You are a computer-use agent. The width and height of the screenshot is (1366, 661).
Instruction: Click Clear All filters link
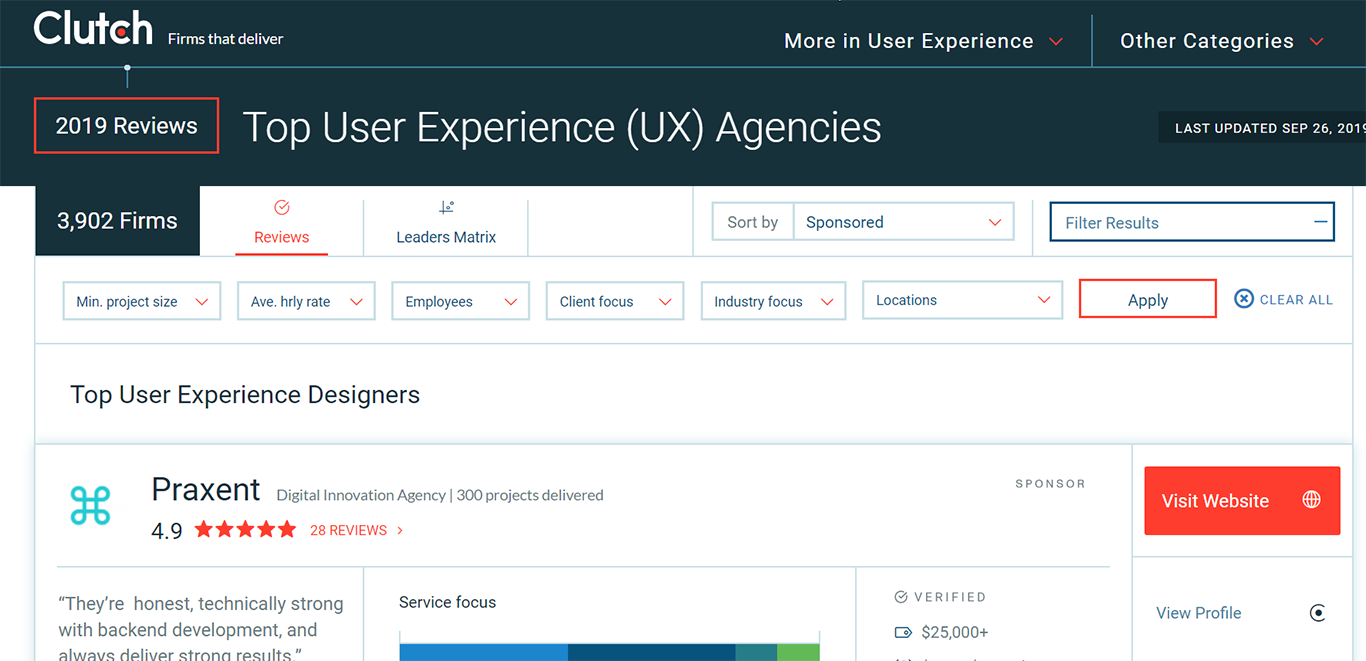coord(1296,300)
